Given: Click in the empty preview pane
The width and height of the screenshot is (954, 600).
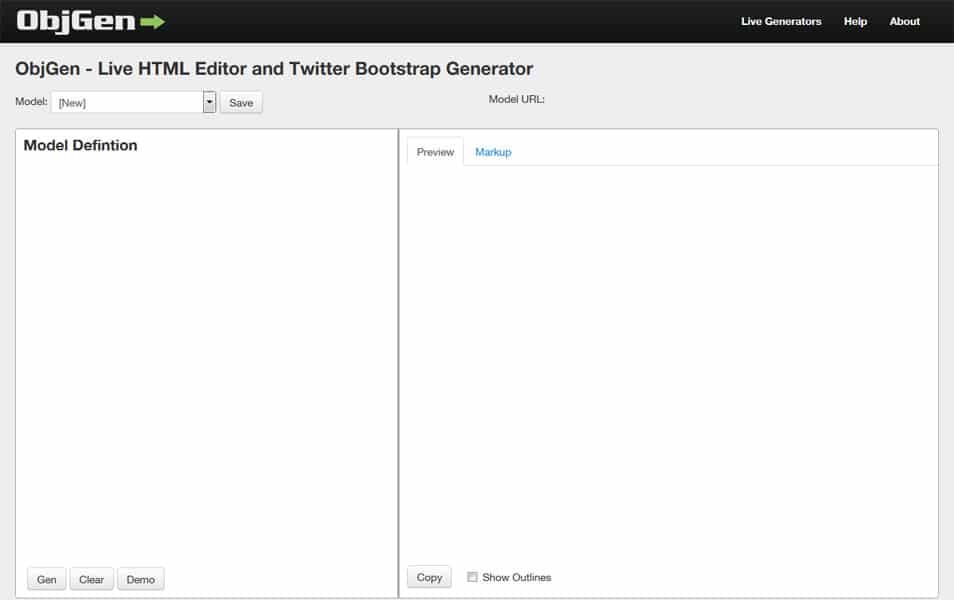Looking at the screenshot, I should click(x=668, y=360).
